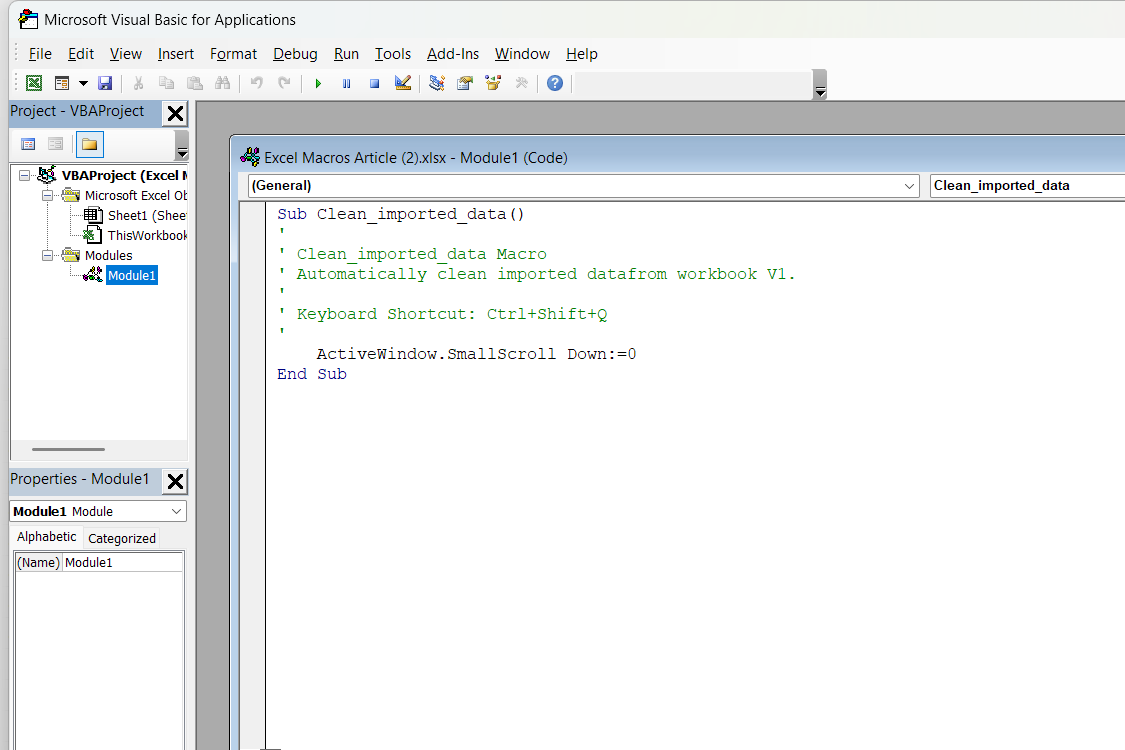Click the Sub Clean_imported_data() line
The image size is (1125, 750).
401,214
